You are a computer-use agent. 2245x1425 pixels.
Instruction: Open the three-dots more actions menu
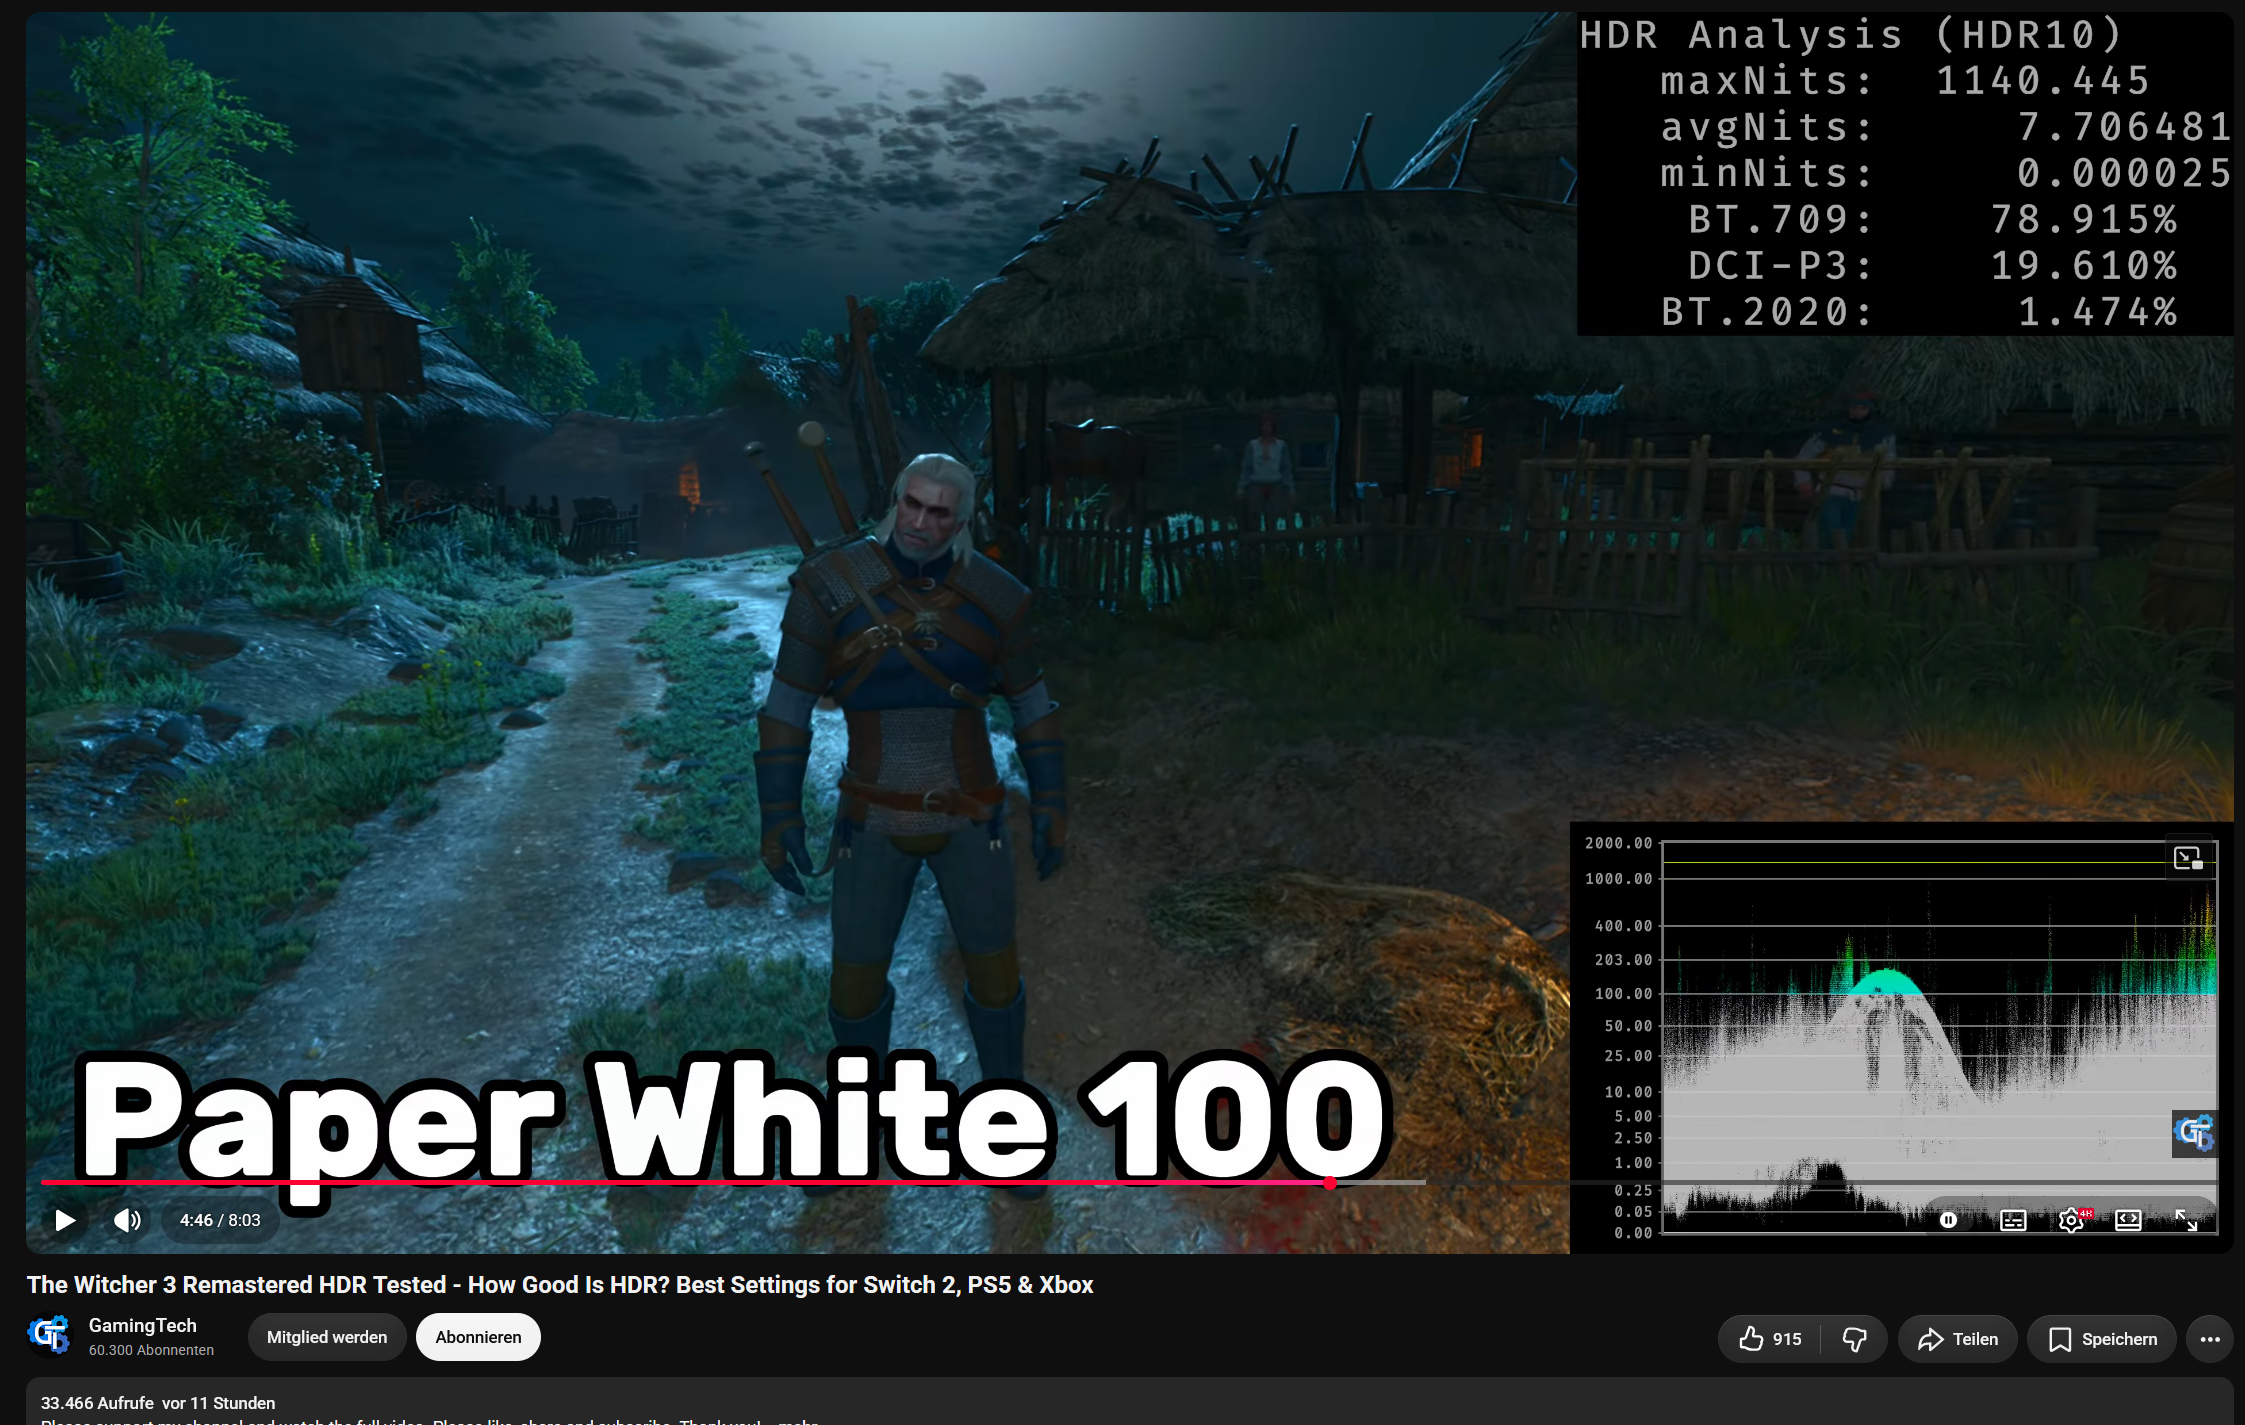(2210, 1339)
